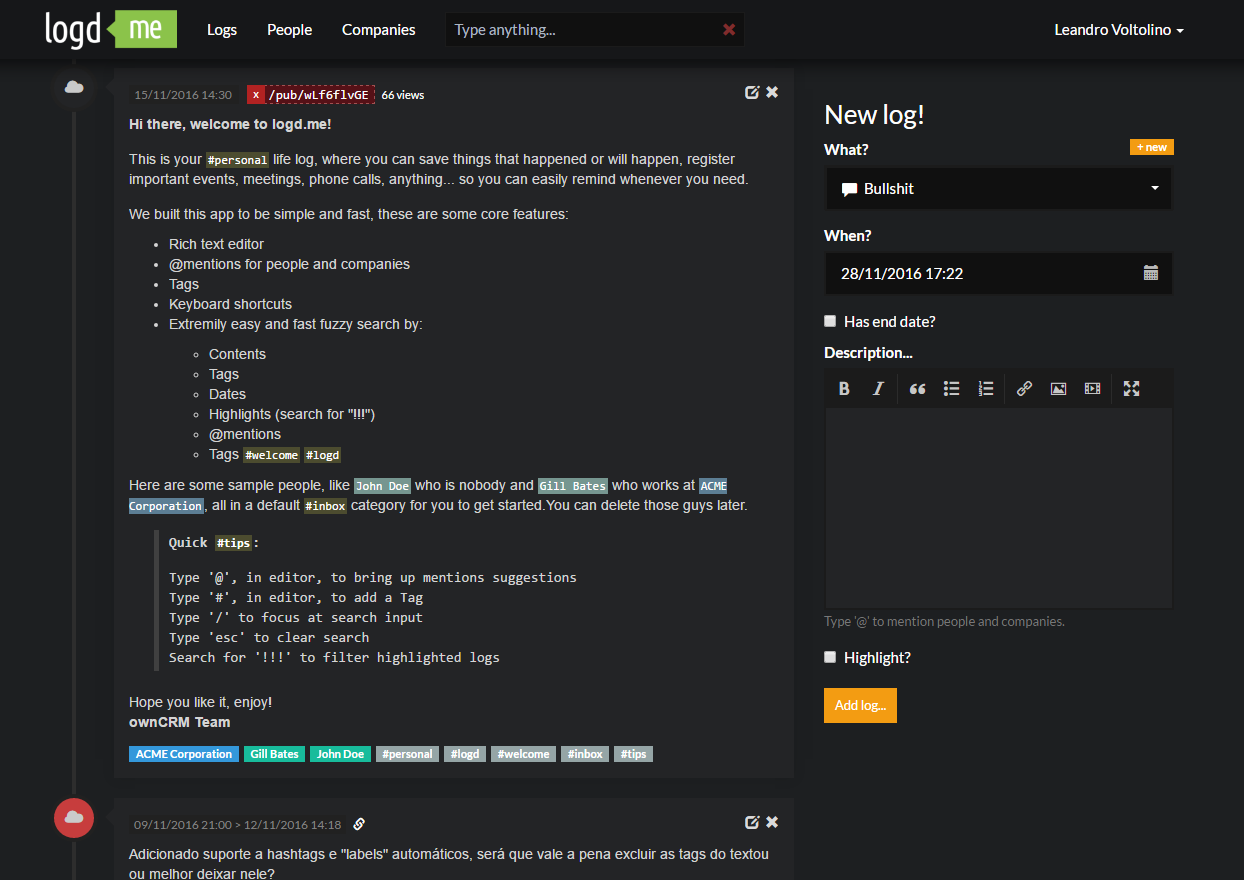Image resolution: width=1244 pixels, height=880 pixels.
Task: Click John Doe mention in text
Action: [x=383, y=486]
